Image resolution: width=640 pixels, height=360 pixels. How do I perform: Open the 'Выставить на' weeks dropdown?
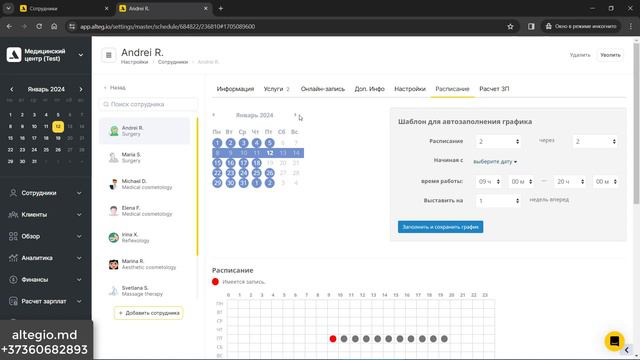point(498,201)
